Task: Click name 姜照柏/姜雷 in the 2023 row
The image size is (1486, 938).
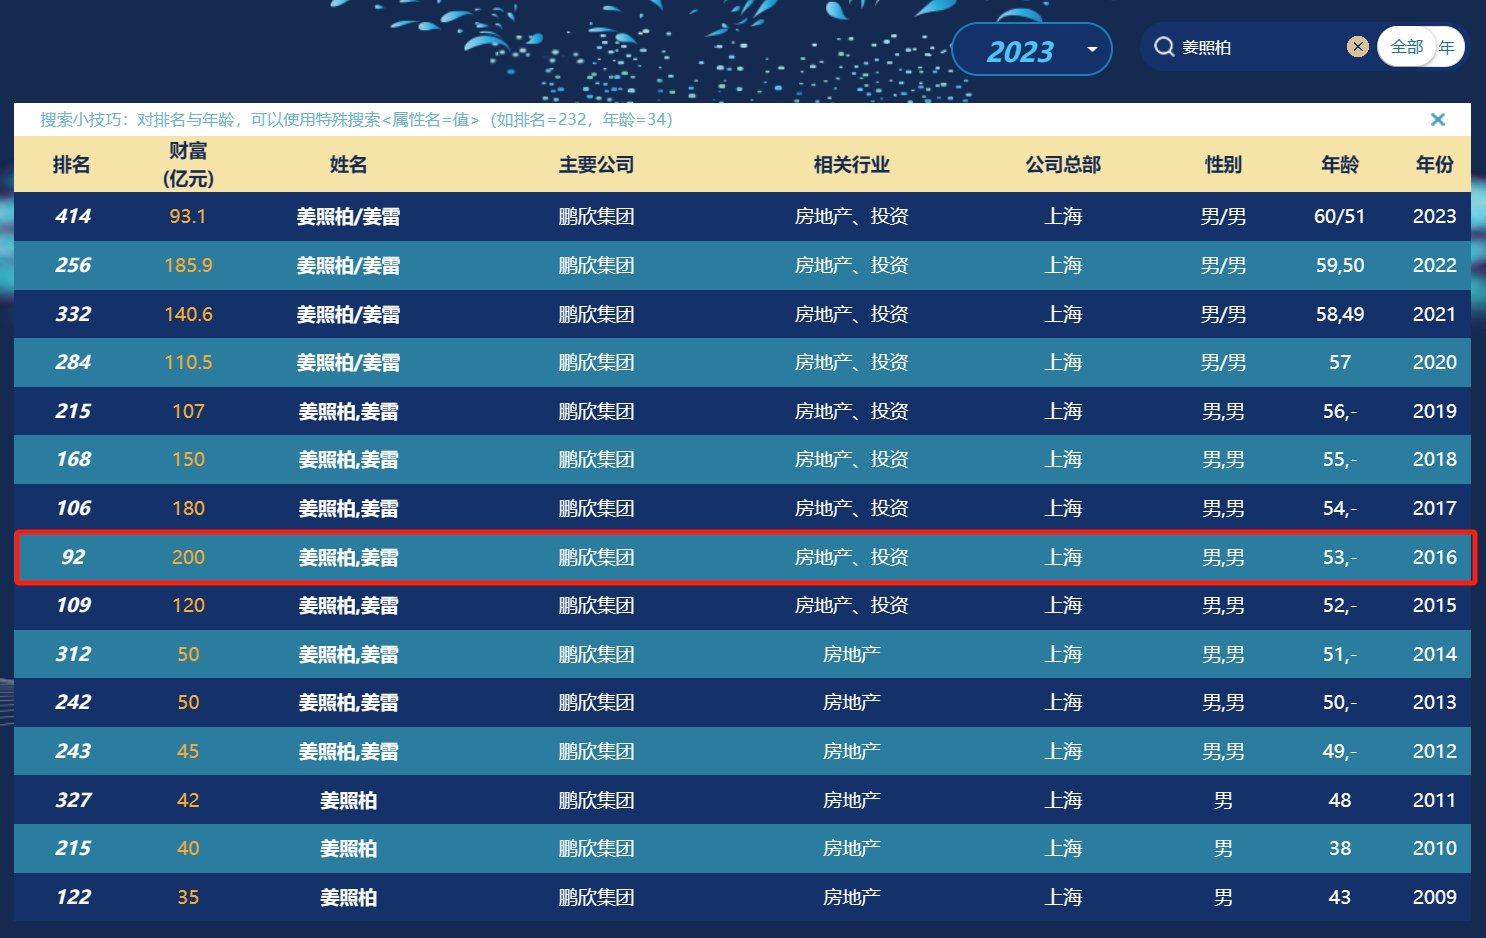Action: [x=348, y=216]
